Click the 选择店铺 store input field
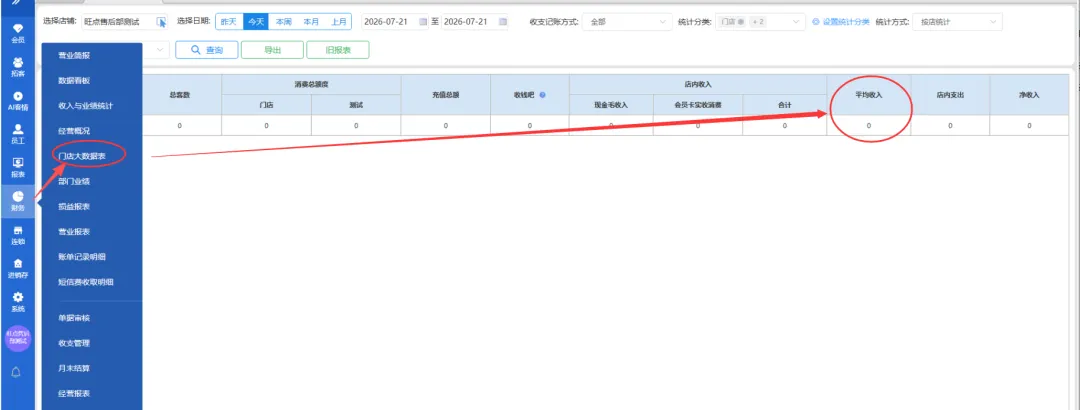The height and width of the screenshot is (410, 1080). coord(125,22)
